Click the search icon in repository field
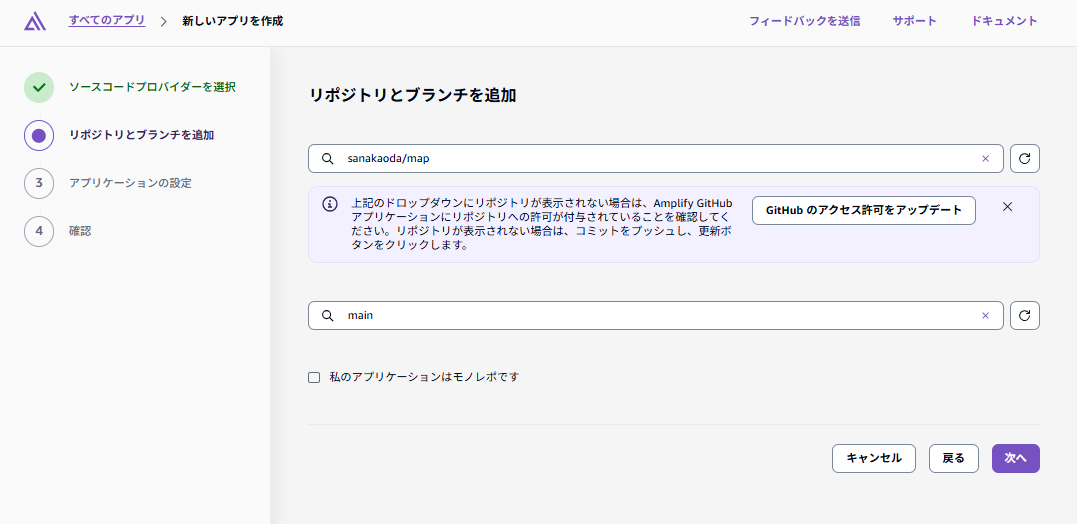The height and width of the screenshot is (524, 1077). pyautogui.click(x=328, y=159)
